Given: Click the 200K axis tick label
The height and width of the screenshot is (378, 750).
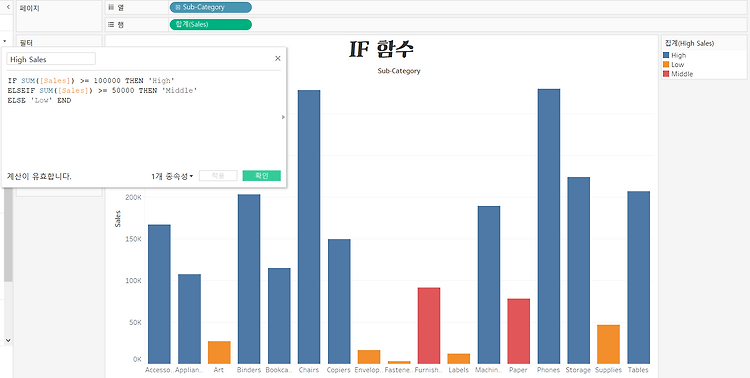Looking at the screenshot, I should (x=133, y=198).
